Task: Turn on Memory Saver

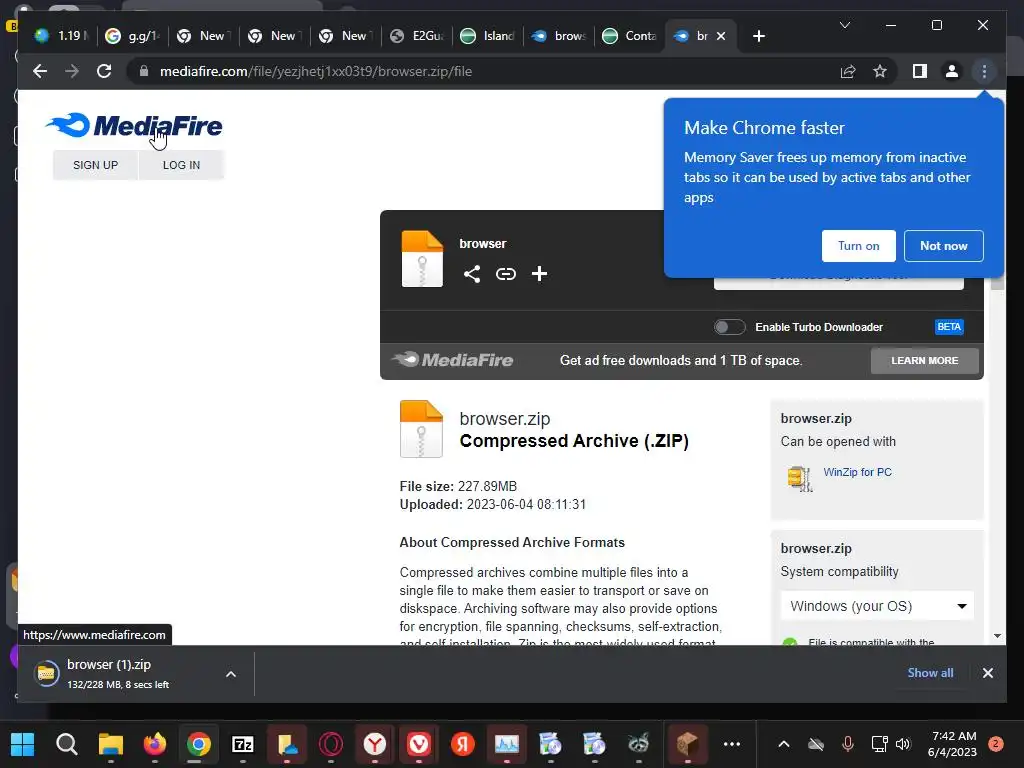Action: click(858, 246)
